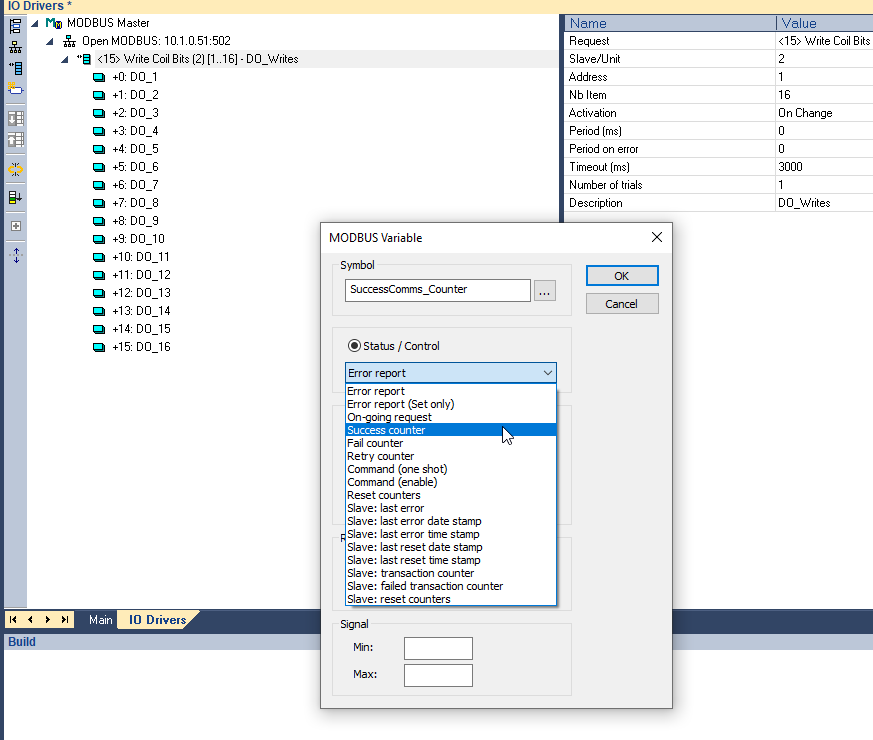Image resolution: width=873 pixels, height=740 pixels.
Task: Collapse the Open MODBUS 10.1.0.51:502 node
Action: coord(50,41)
